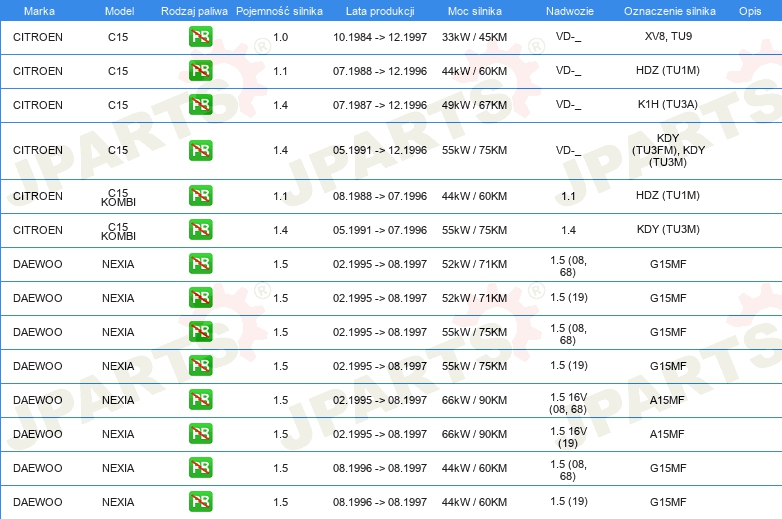Click the Oznaczenie silnika column header
This screenshot has height=519, width=782.
pos(669,11)
